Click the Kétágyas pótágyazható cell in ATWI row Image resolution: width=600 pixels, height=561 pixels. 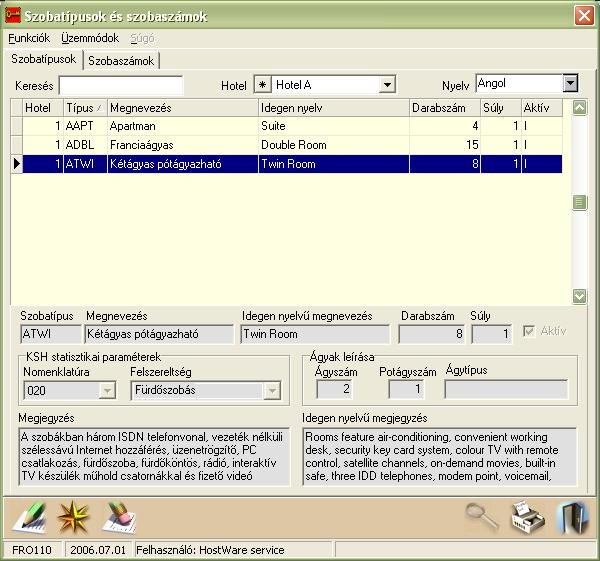coord(183,164)
